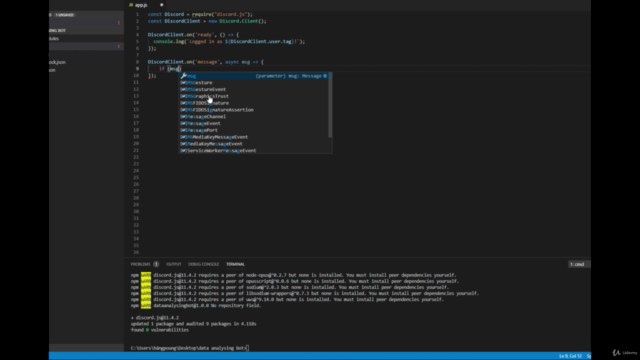Select the msg parameter suggestion
The width and height of the screenshot is (640, 360).
(x=254, y=76)
